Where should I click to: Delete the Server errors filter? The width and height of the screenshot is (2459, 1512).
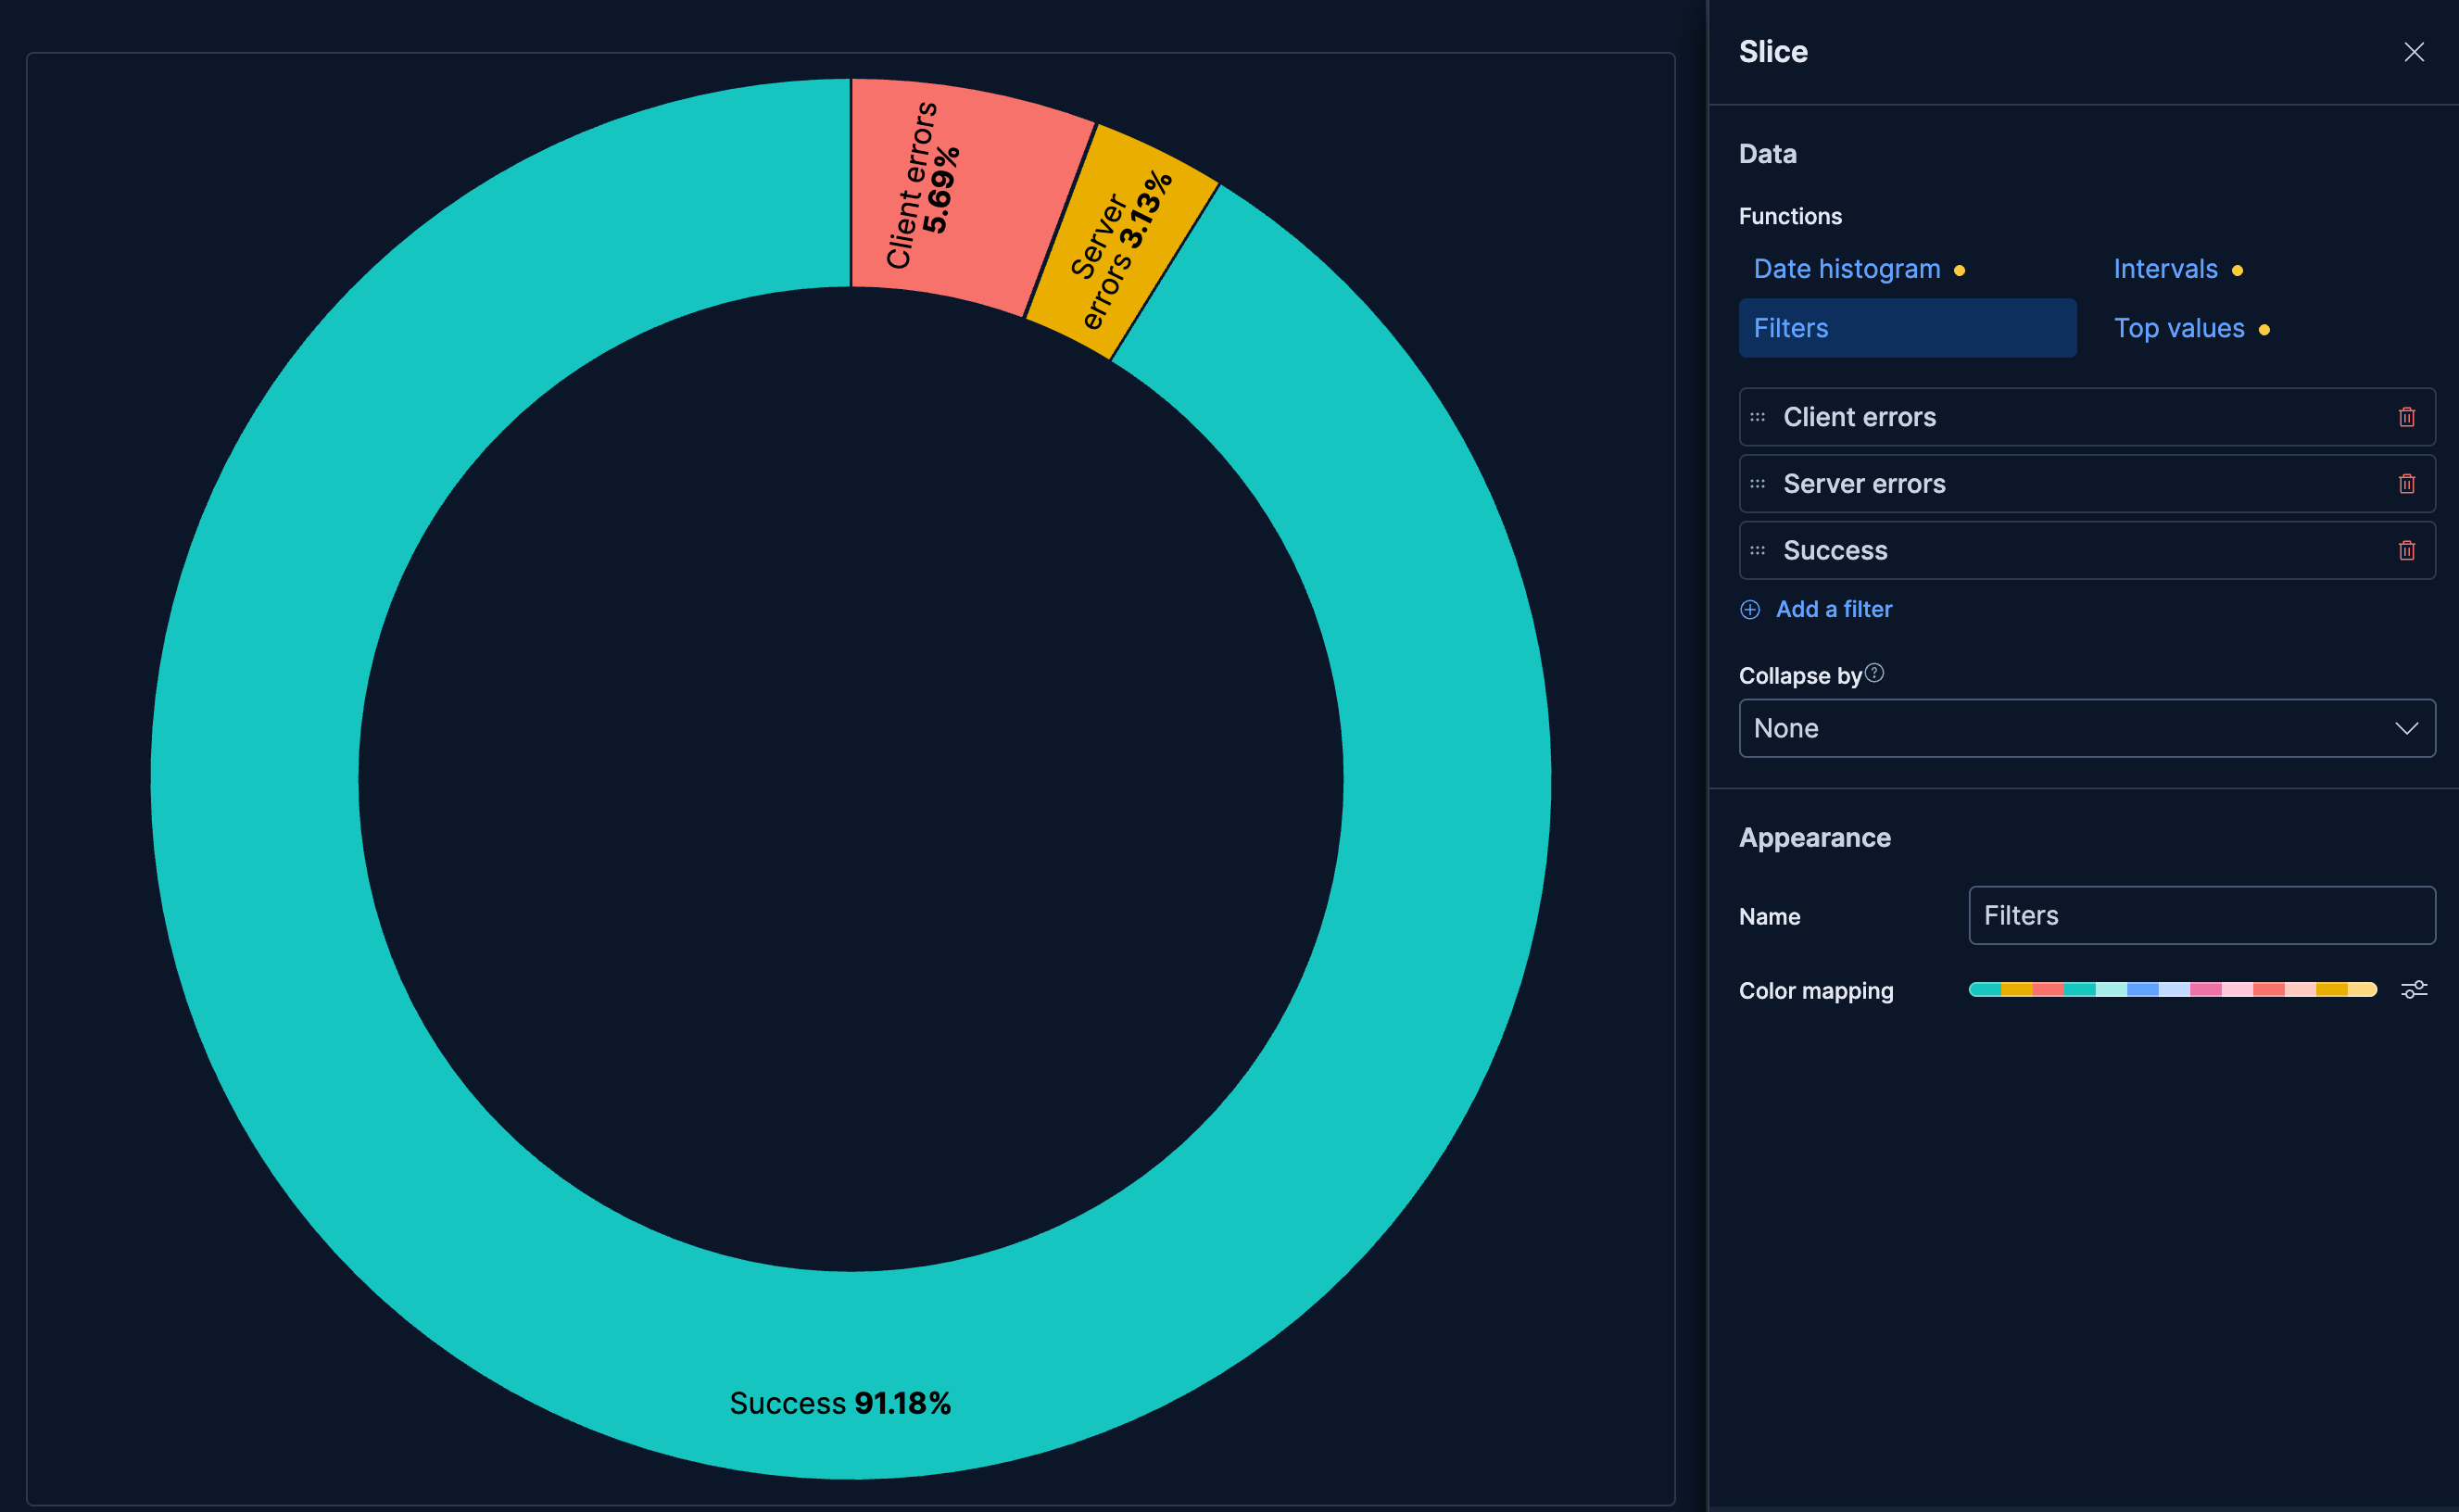coord(2406,484)
